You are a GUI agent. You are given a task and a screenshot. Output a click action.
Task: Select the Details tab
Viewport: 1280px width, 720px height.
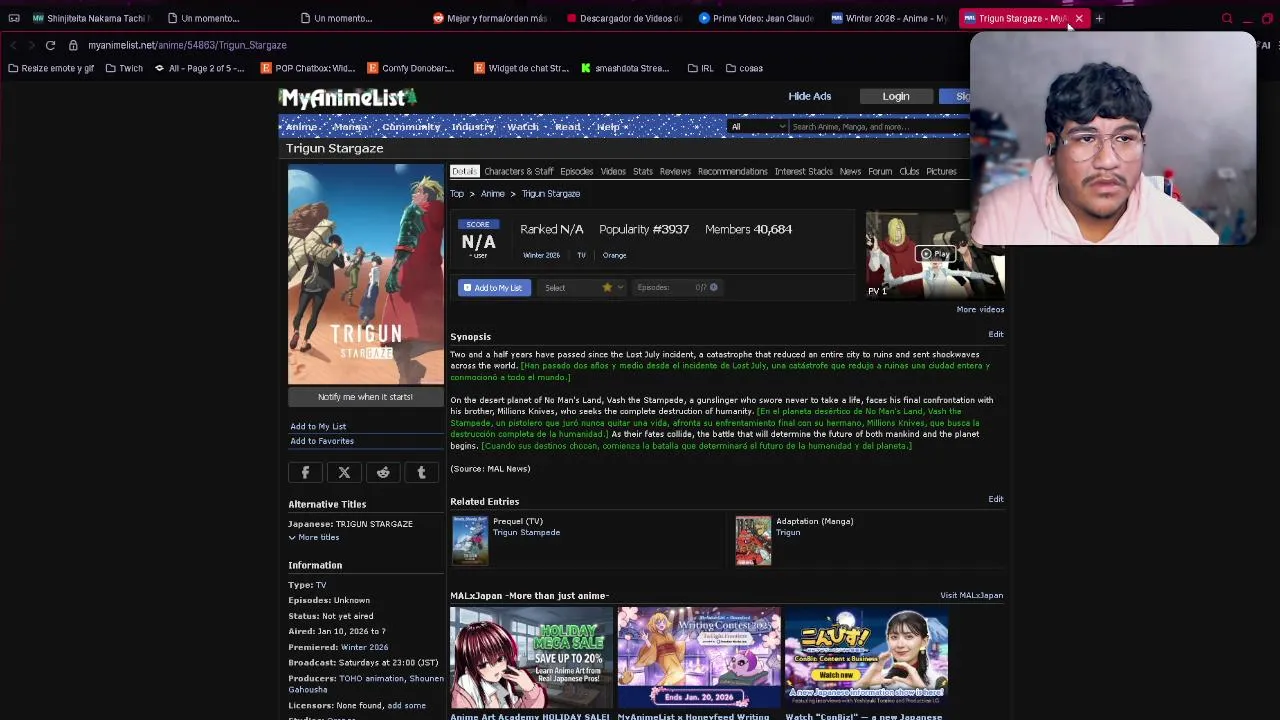pos(465,171)
